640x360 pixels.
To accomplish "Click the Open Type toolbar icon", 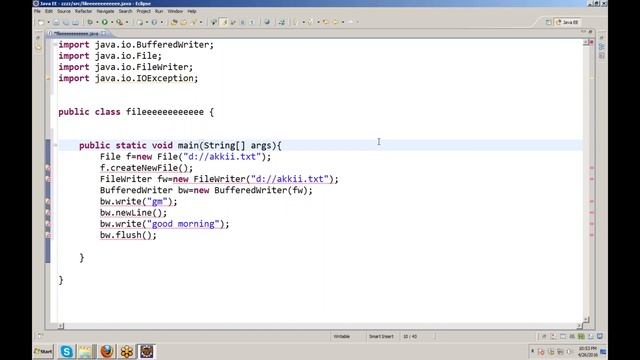I will point(173,22).
